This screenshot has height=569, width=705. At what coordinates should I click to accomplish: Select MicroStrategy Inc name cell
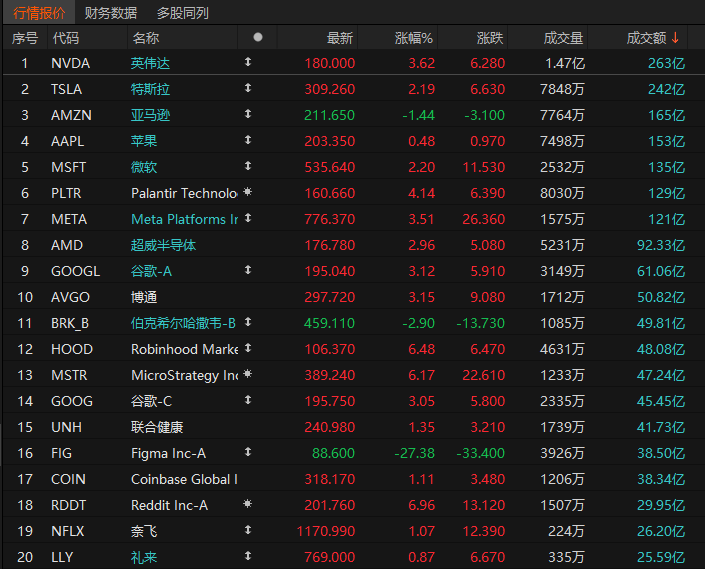click(x=184, y=376)
